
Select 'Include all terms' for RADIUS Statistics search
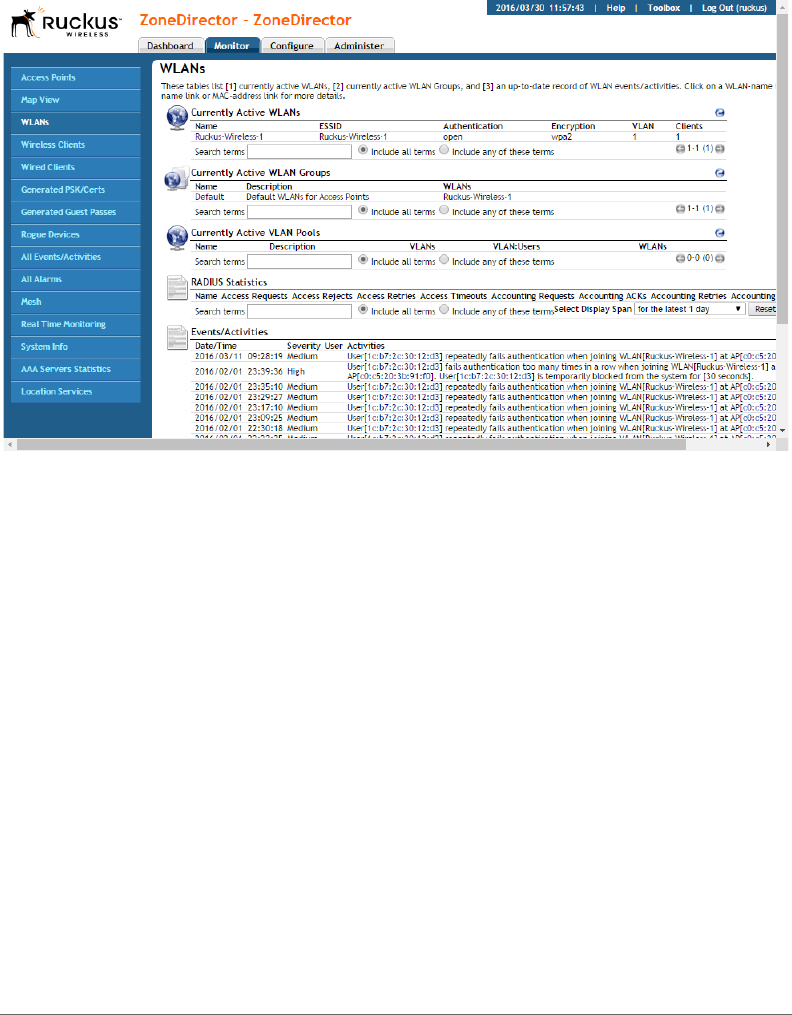[x=363, y=309]
